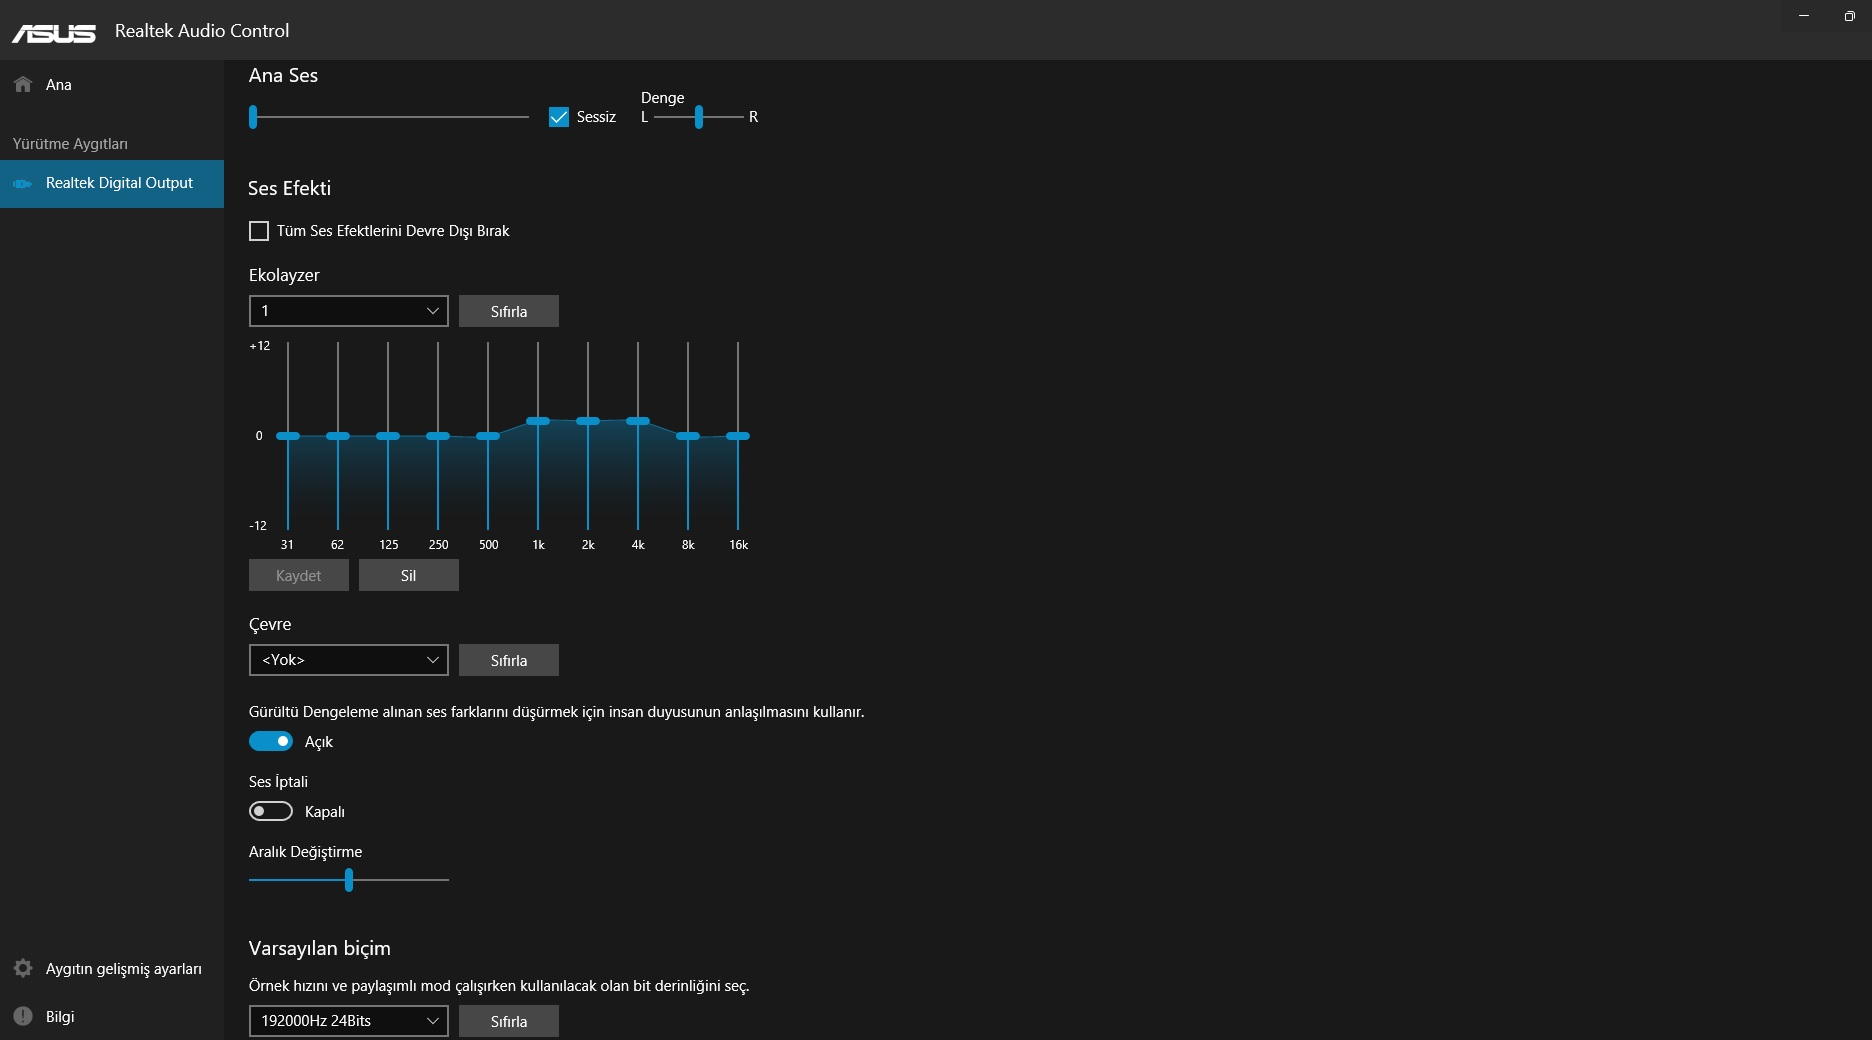
Task: Click the Ses Efekti heading
Action: pos(289,188)
